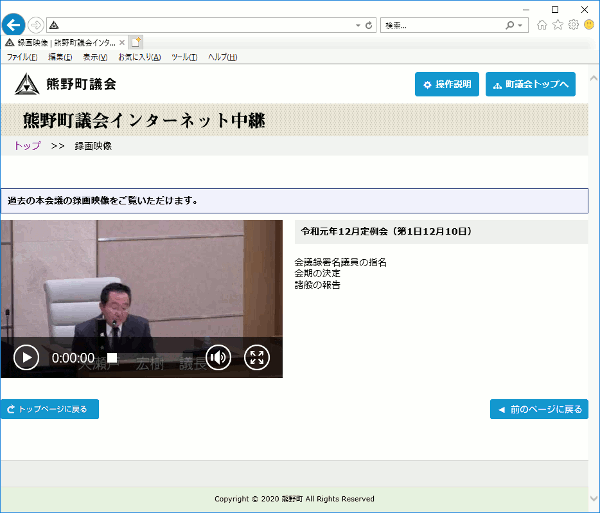Viewport: 600px width, 513px height.
Task: Select the 録画映像 browser tab
Action: pyautogui.click(x=65, y=42)
